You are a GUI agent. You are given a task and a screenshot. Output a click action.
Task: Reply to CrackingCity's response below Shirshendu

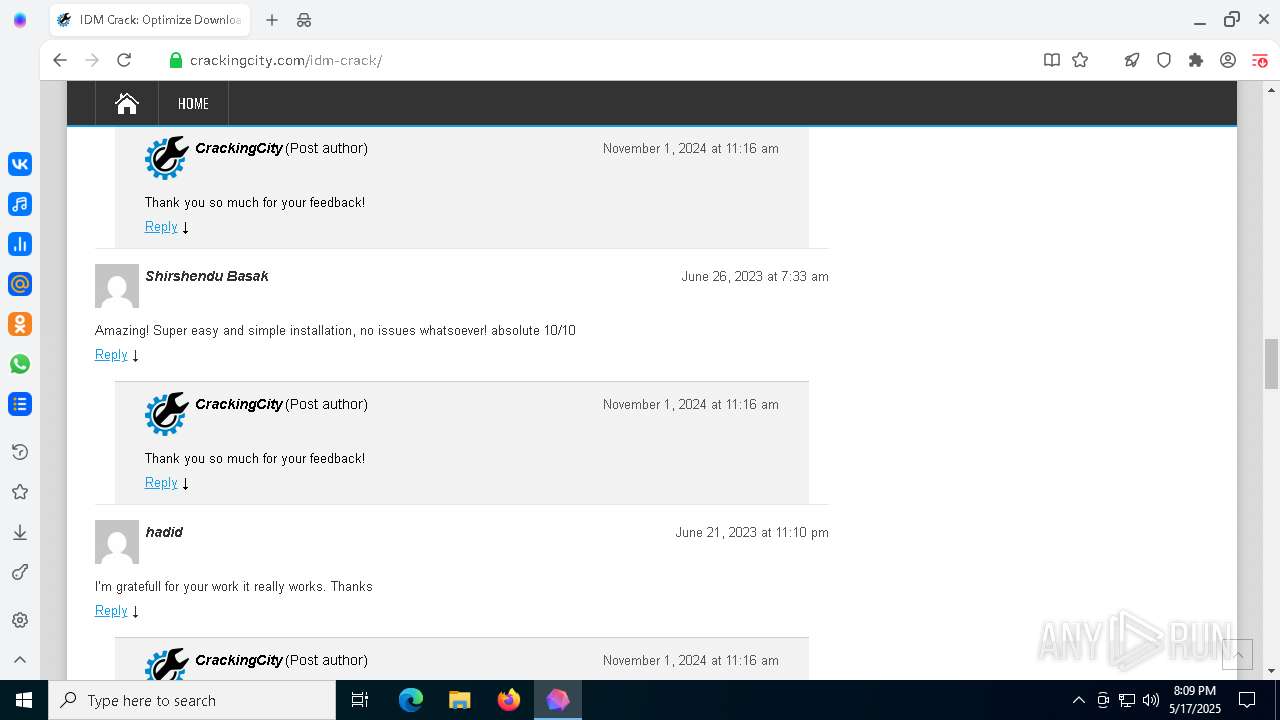[x=161, y=483]
